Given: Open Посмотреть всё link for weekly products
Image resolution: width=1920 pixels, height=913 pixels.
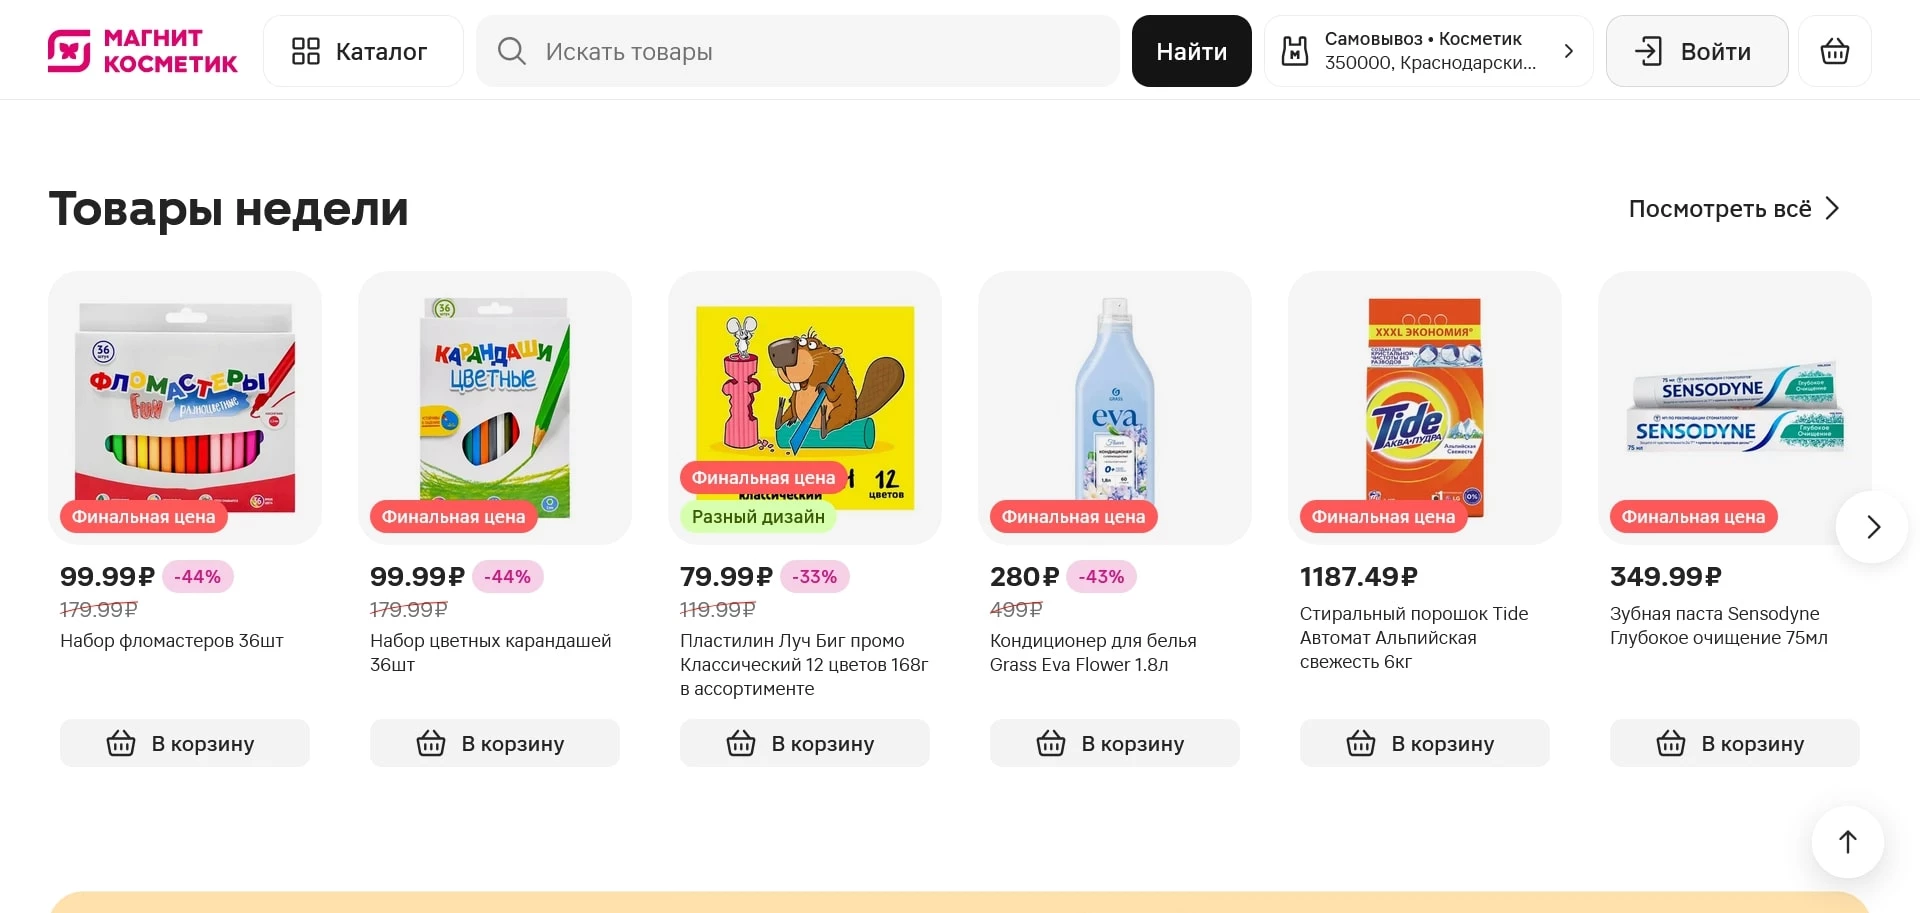Looking at the screenshot, I should (x=1719, y=209).
